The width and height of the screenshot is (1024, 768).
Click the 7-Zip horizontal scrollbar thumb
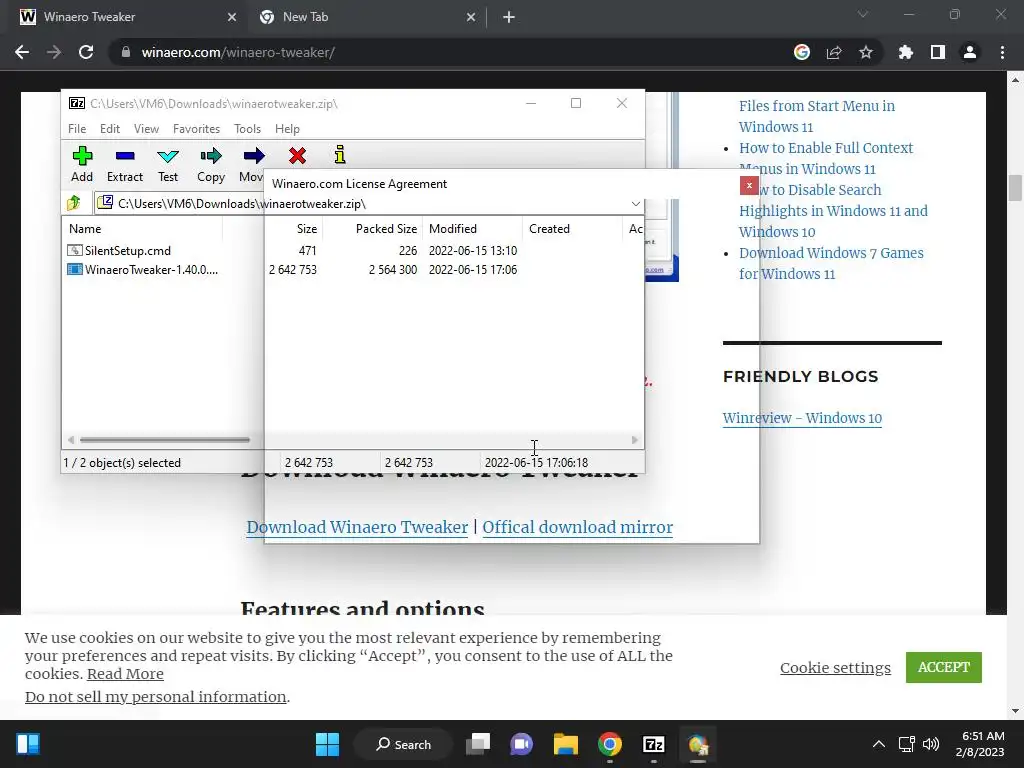pos(165,440)
